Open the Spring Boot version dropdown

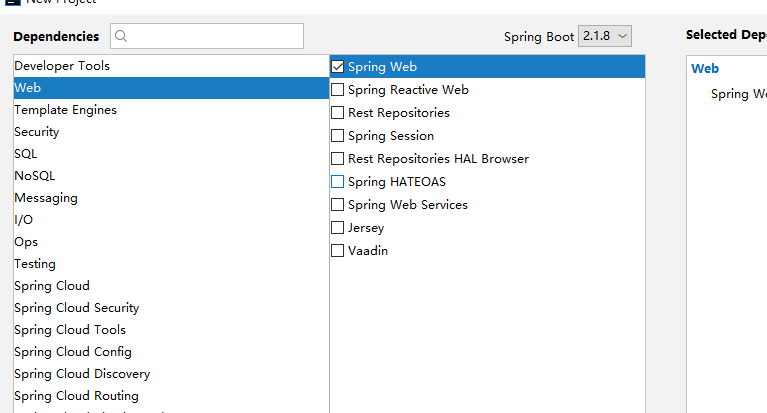click(x=605, y=36)
